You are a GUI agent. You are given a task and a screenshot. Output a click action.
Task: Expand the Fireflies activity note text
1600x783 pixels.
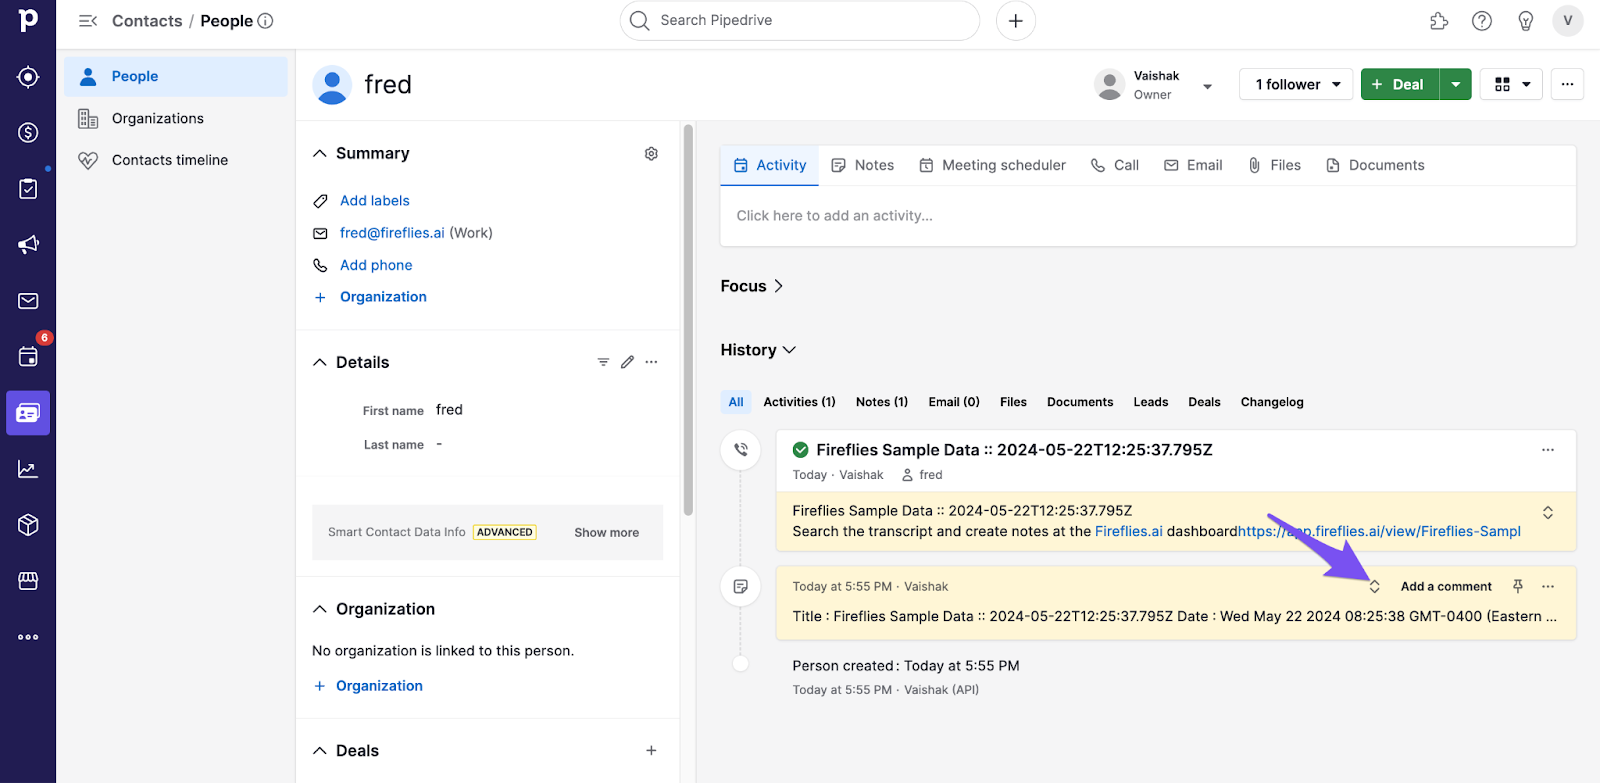(x=1548, y=513)
